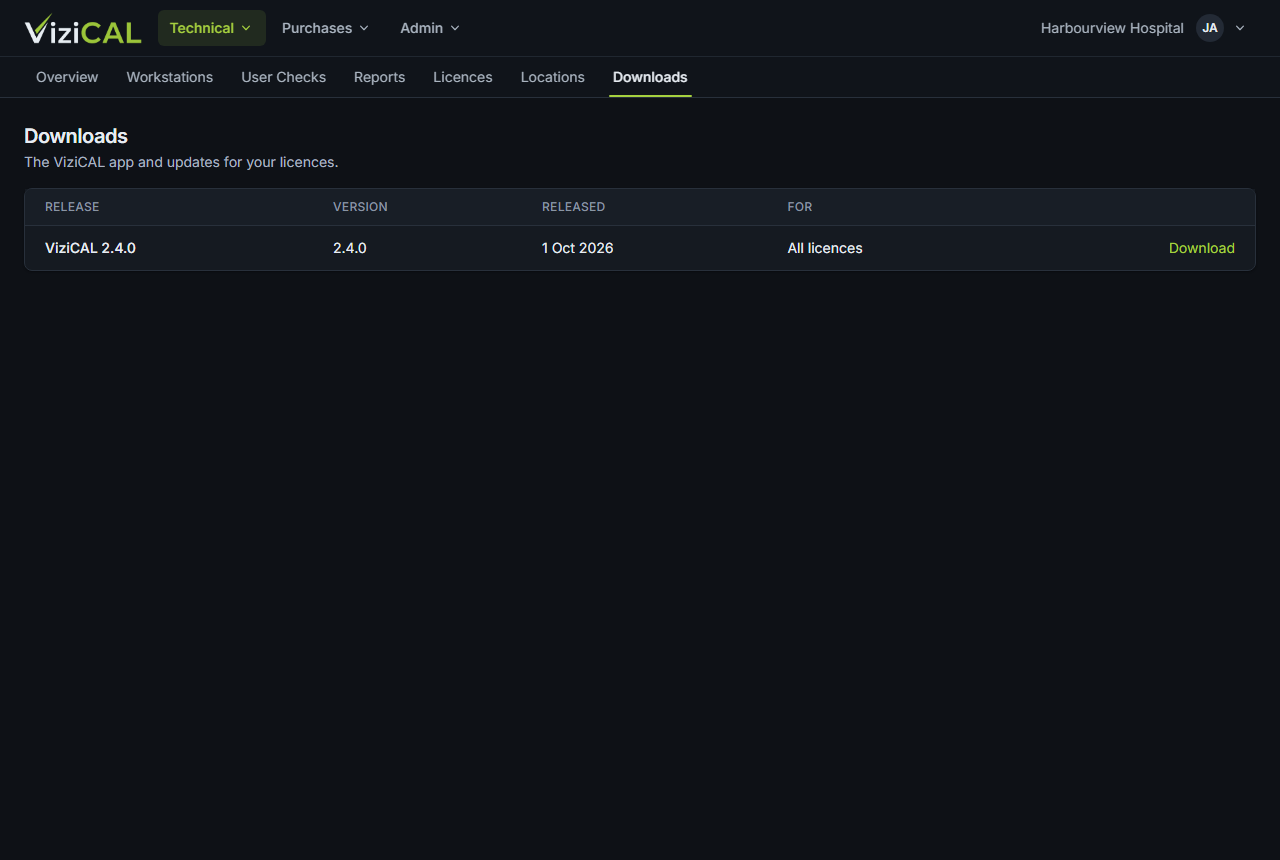
Task: Go to the Overview tab
Action: 67,77
